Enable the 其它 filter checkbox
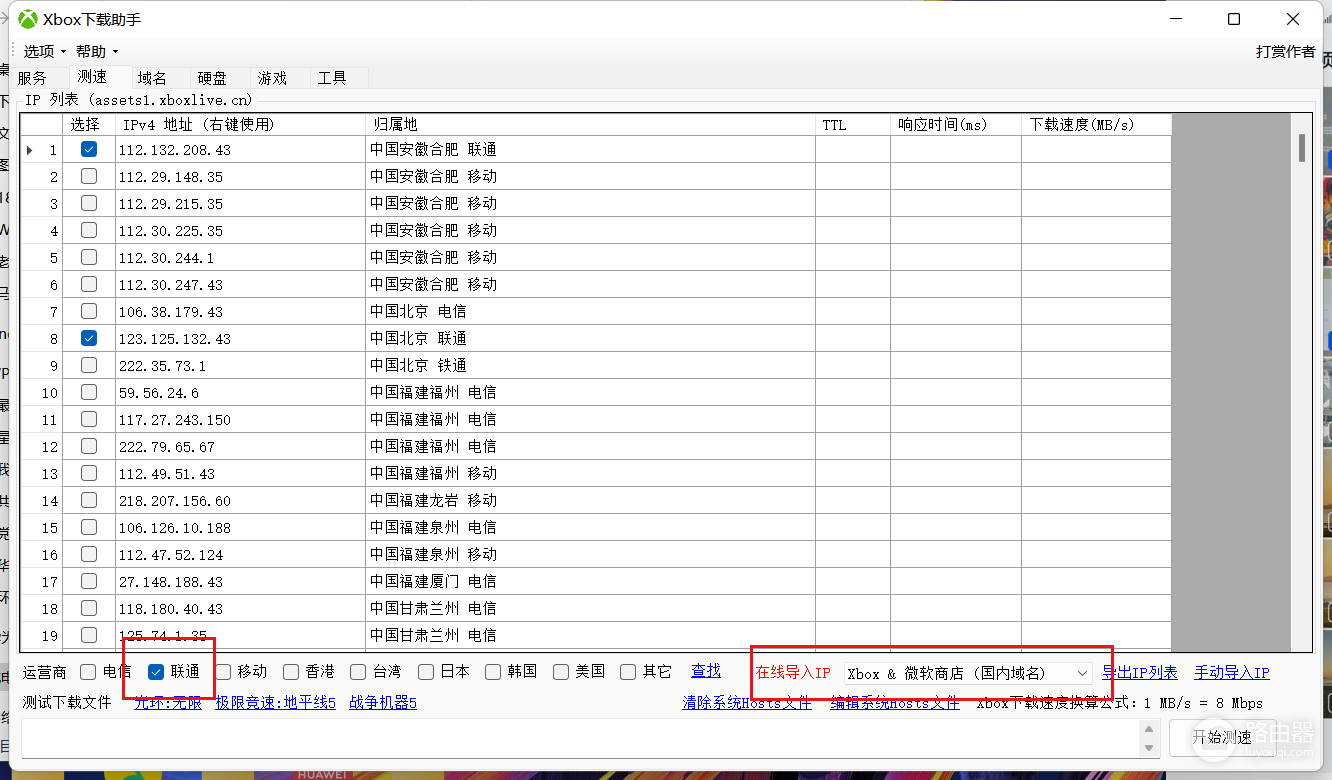This screenshot has width=1332, height=780. tap(628, 671)
